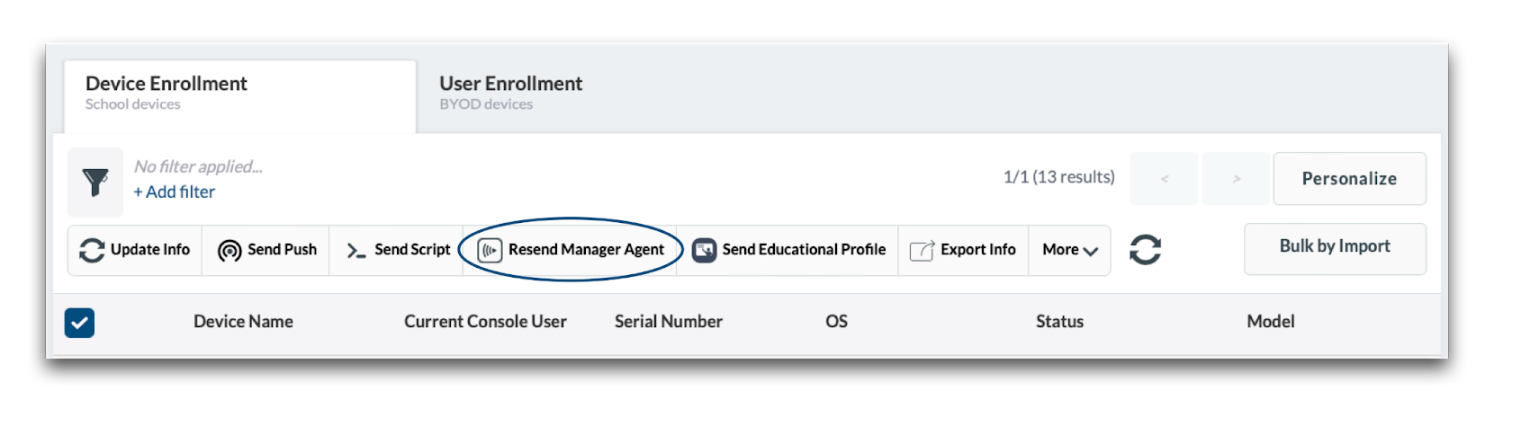
Task: Click the Send Educational Profile icon
Action: click(704, 250)
